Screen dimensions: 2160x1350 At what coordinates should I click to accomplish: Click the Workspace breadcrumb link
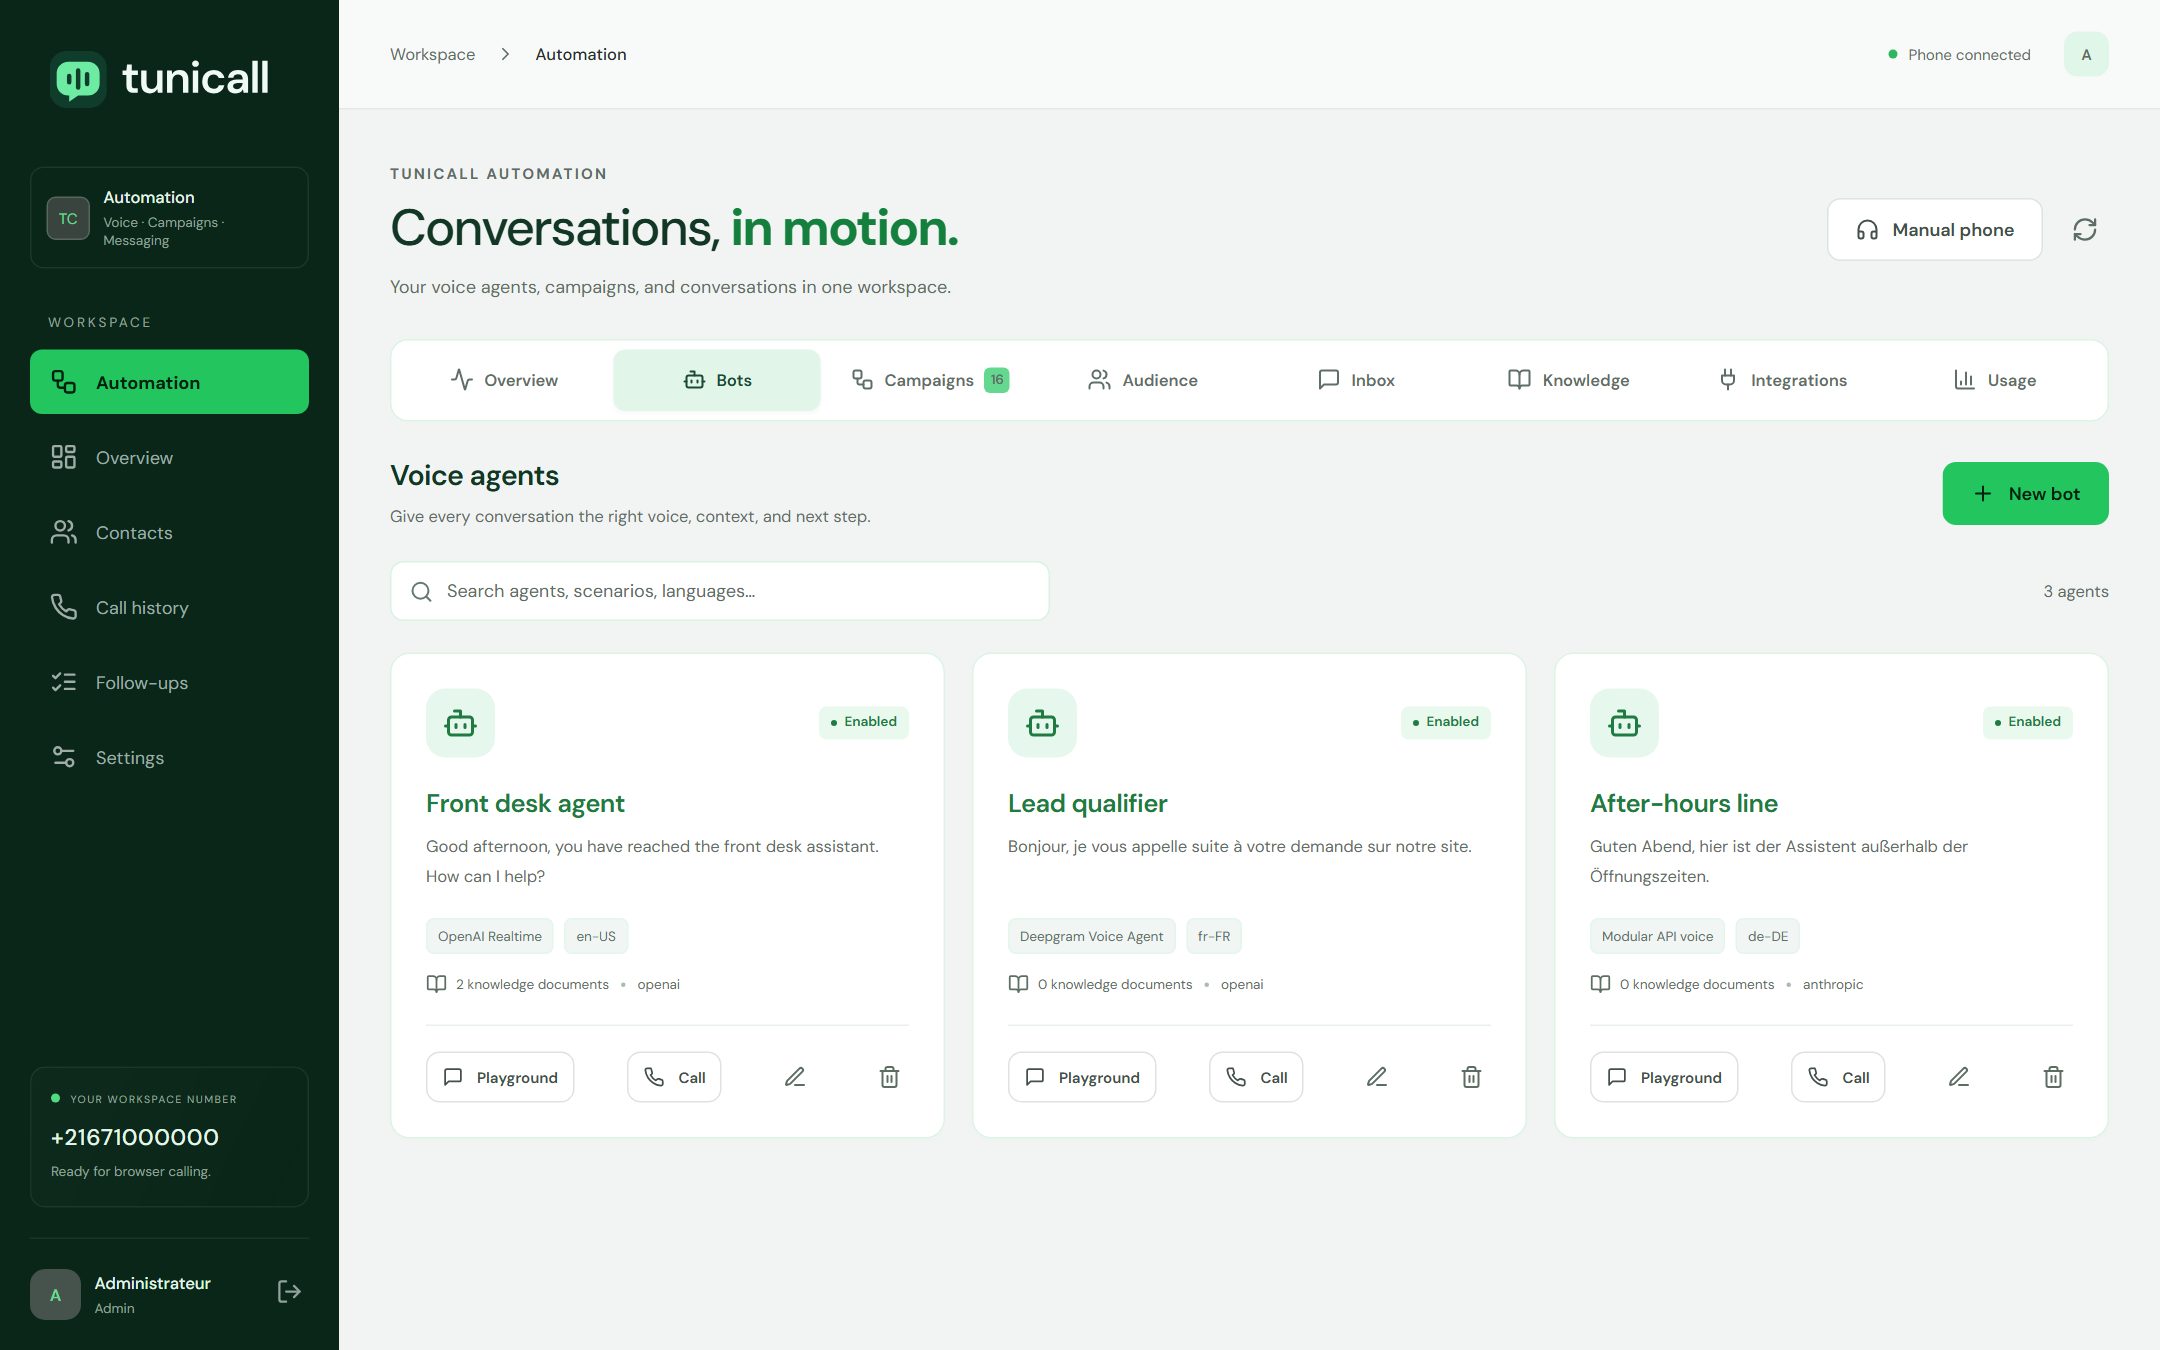coord(432,54)
